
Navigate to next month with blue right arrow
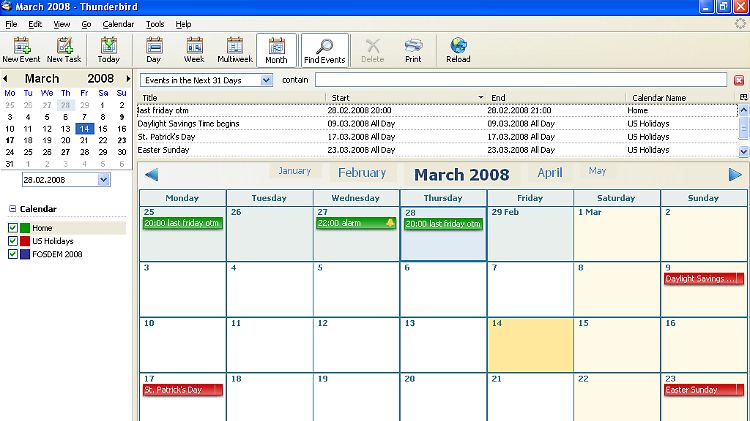coord(735,175)
